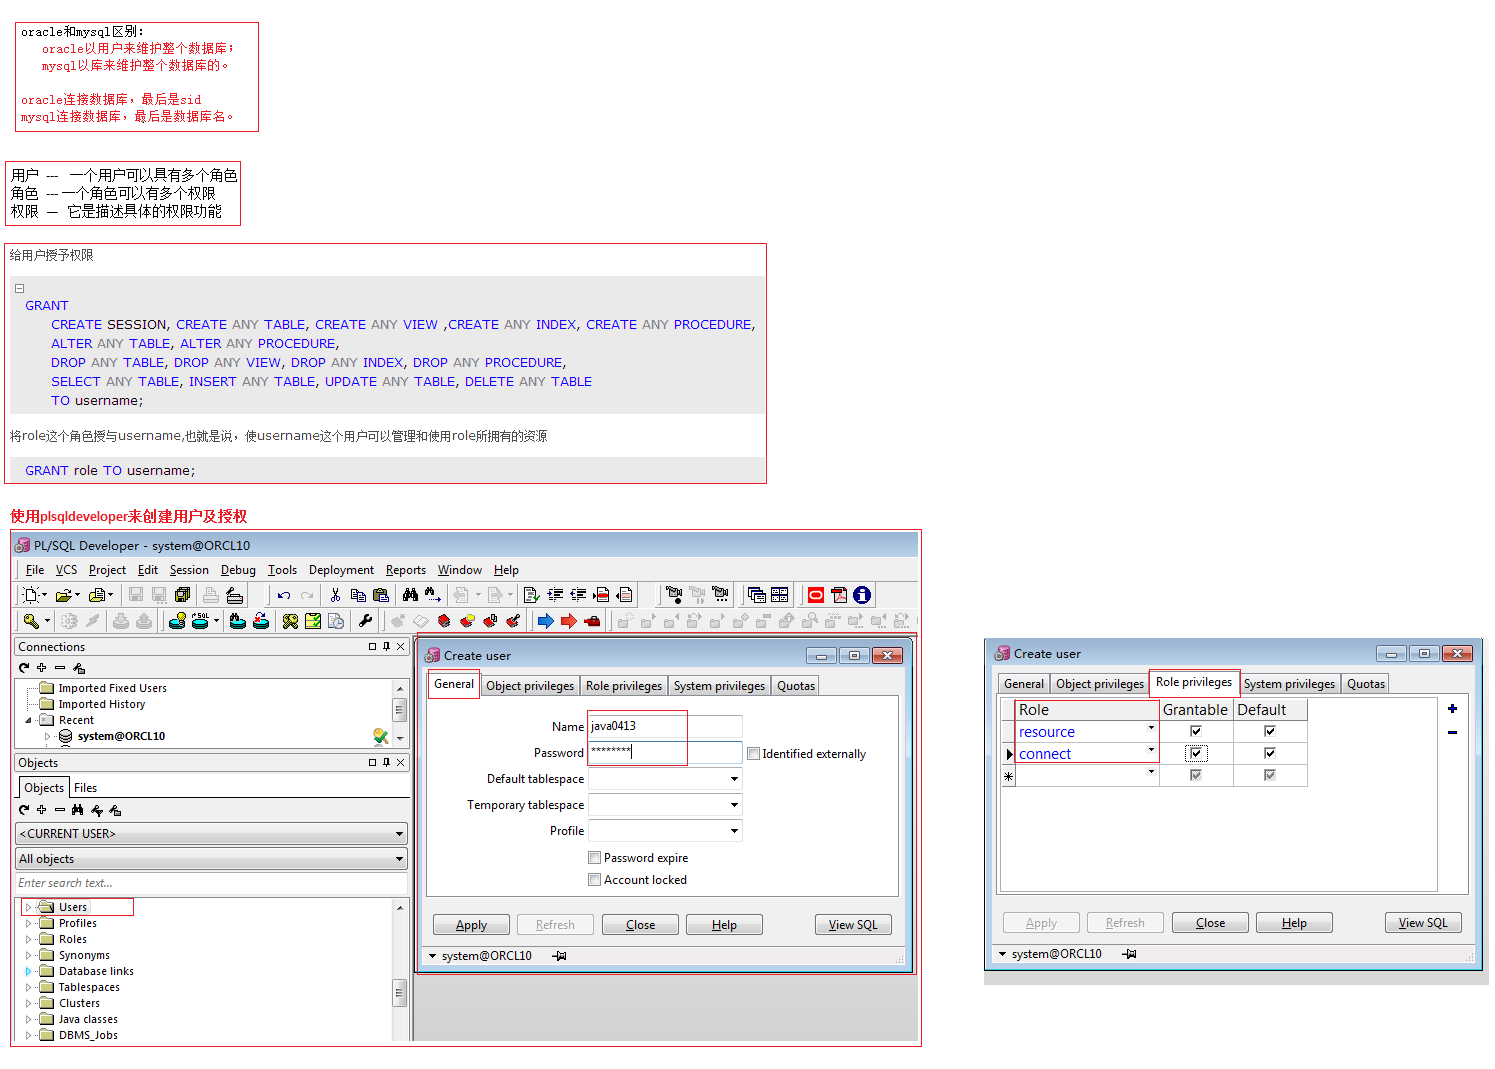Toggle Grantable checkbox for connect role
Image resolution: width=1495 pixels, height=1069 pixels.
1196,754
